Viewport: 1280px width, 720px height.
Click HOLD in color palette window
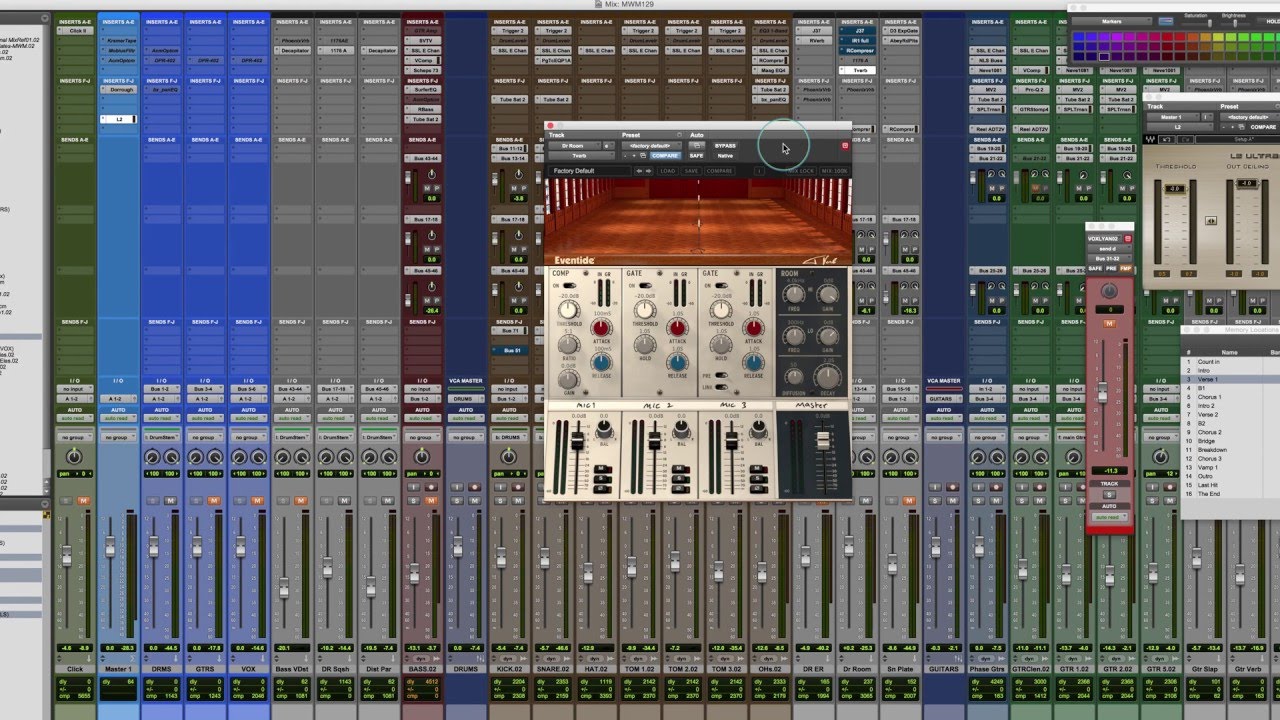tap(1273, 21)
